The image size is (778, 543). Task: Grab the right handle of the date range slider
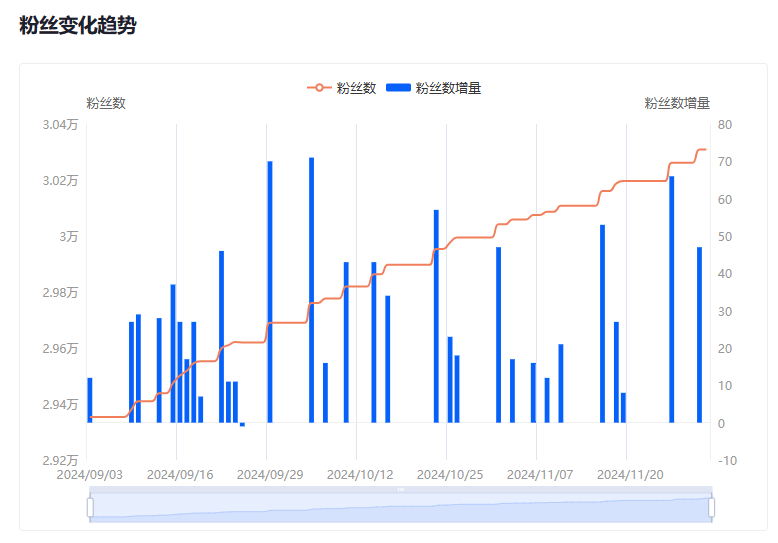[x=712, y=508]
